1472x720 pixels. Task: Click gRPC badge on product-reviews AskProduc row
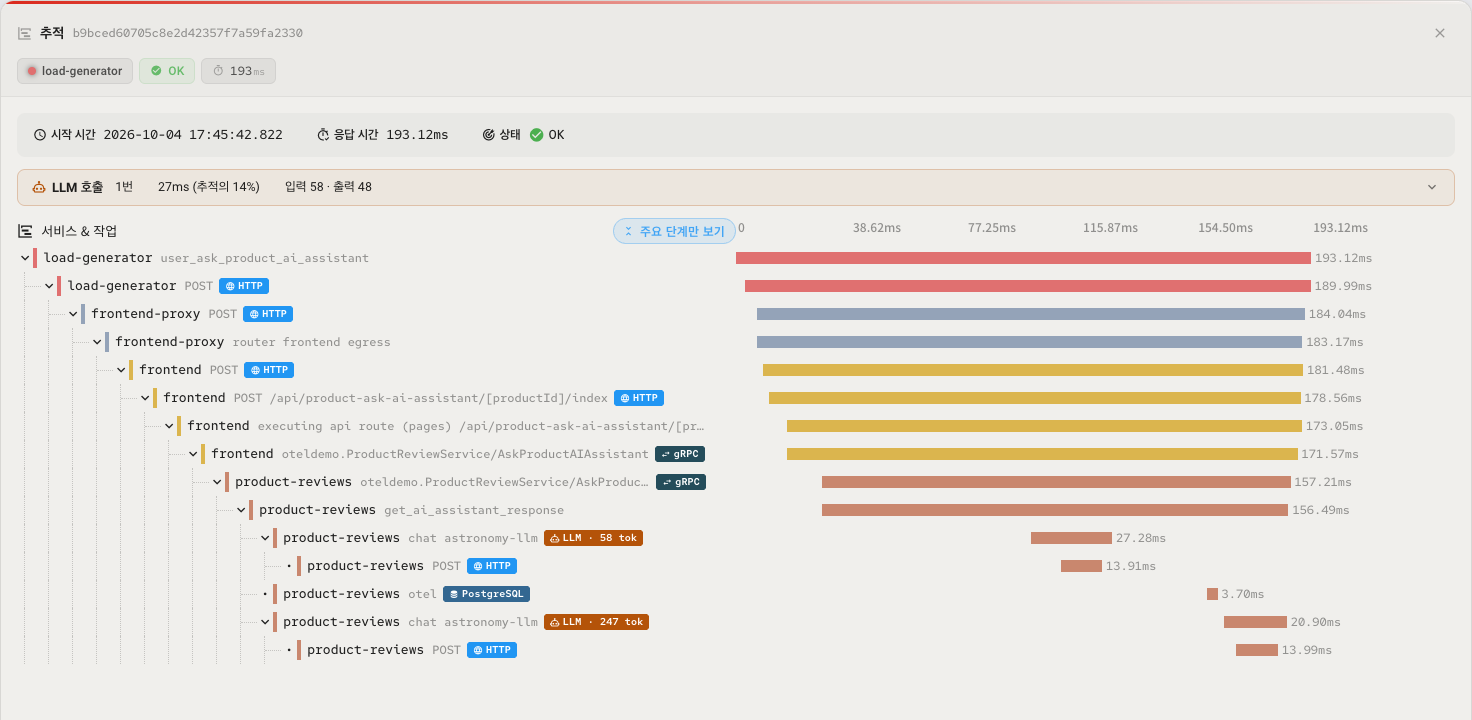pyautogui.click(x=681, y=482)
